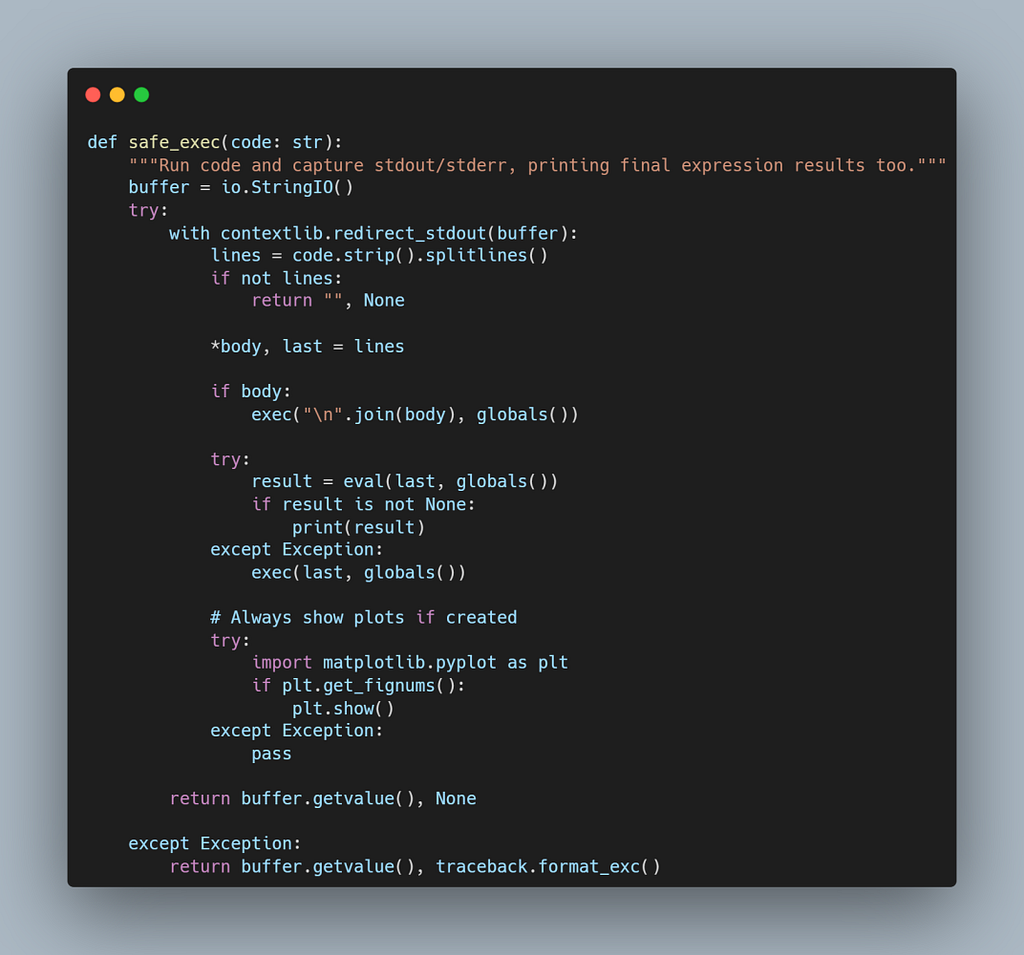
Task: Click the green maximize dot
Action: point(141,95)
